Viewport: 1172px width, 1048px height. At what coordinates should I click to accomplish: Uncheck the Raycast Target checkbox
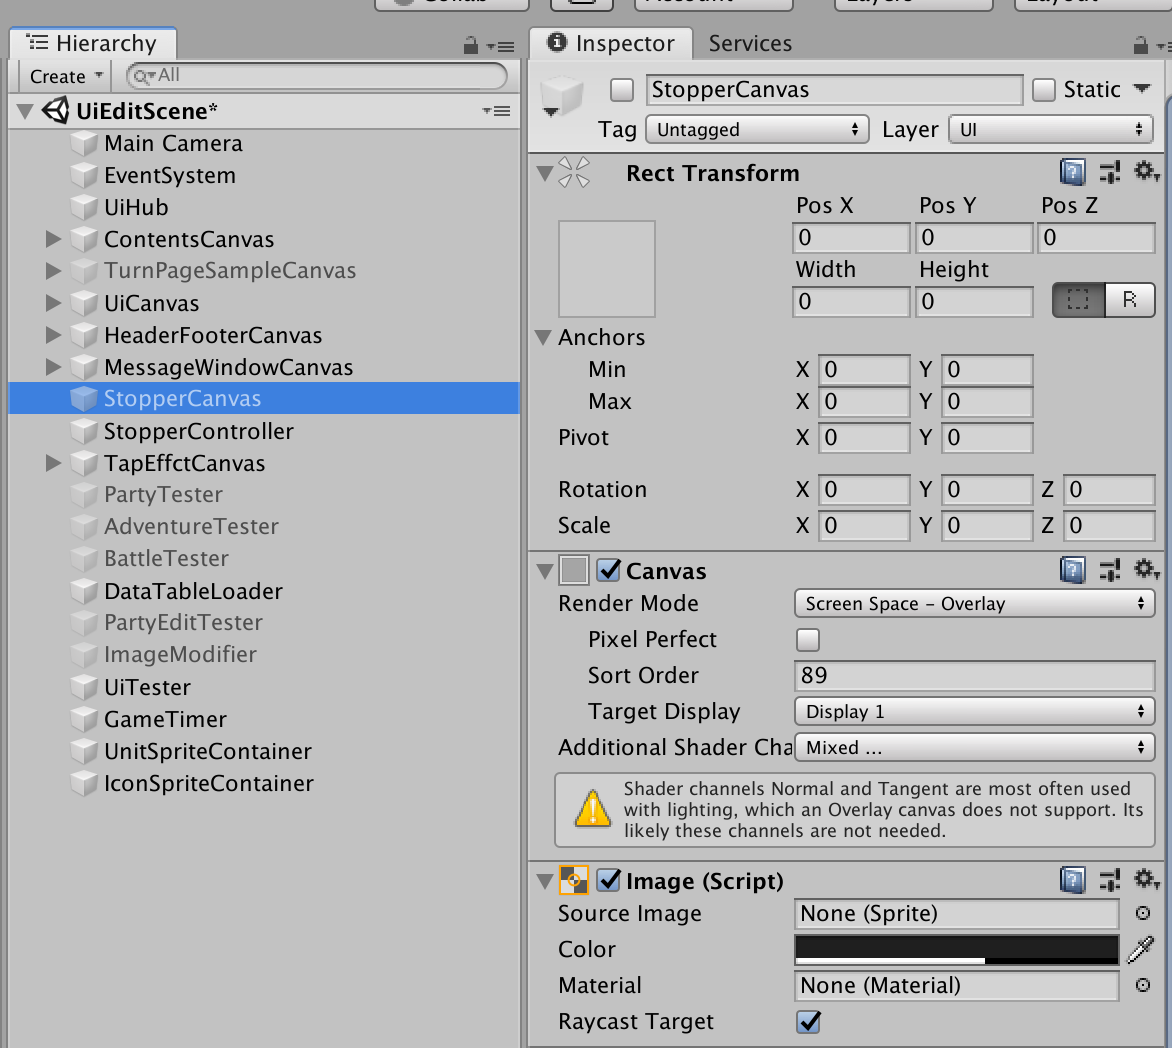pos(808,1022)
